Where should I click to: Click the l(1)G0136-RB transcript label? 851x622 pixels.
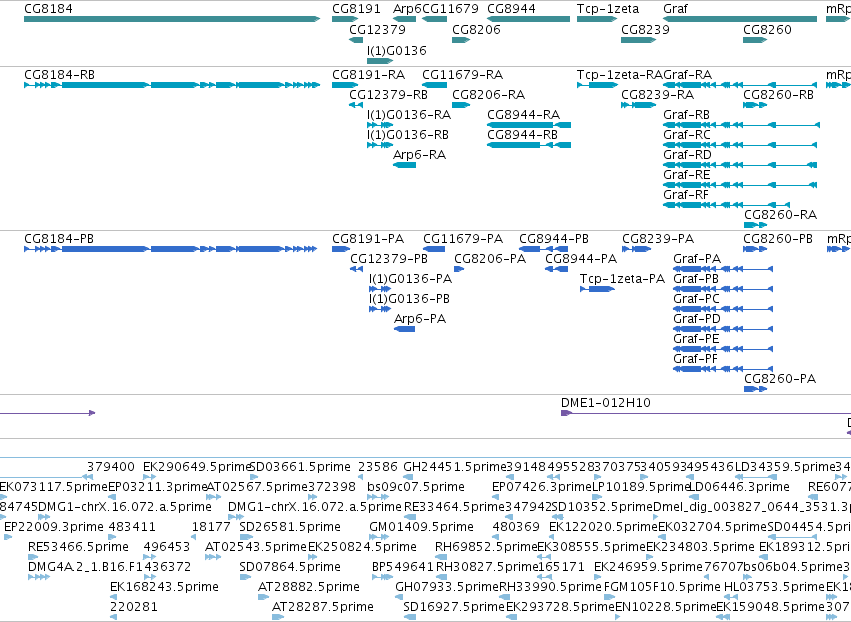point(408,135)
